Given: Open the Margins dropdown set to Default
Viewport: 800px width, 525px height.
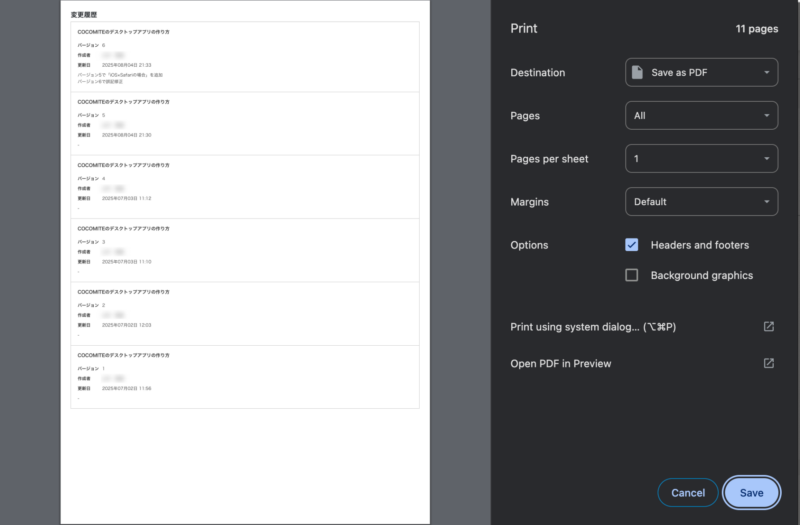Looking at the screenshot, I should (x=701, y=202).
